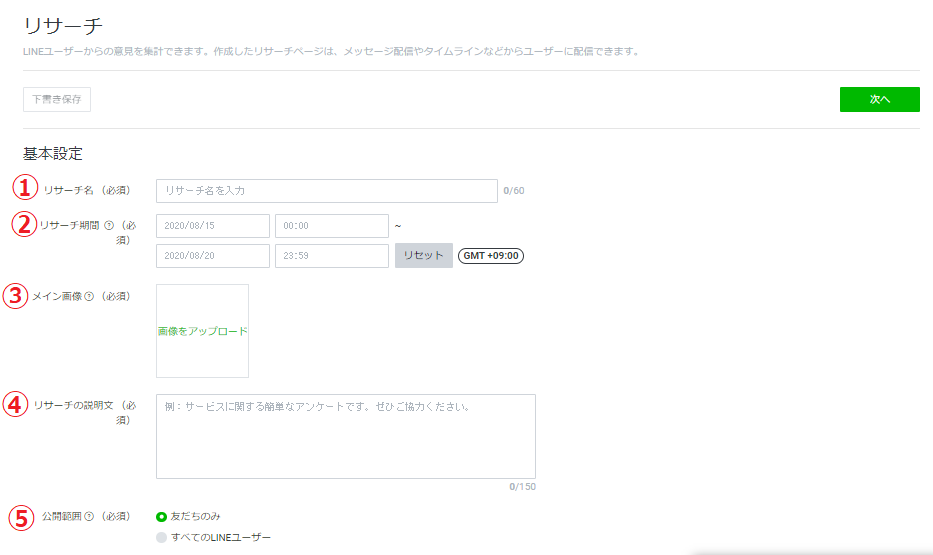The width and height of the screenshot is (933, 555).
Task: Select すべてのLINEユーザー radio option
Action: pyautogui.click(x=162, y=538)
